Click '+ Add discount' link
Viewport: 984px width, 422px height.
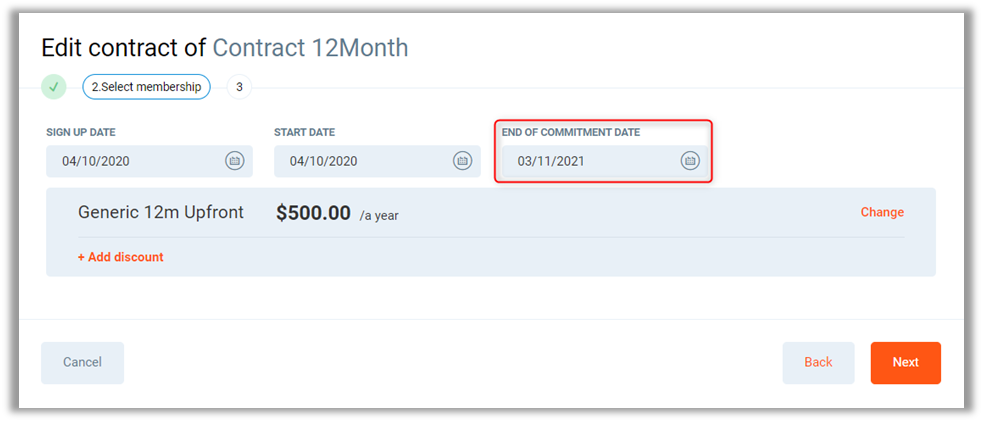[120, 257]
